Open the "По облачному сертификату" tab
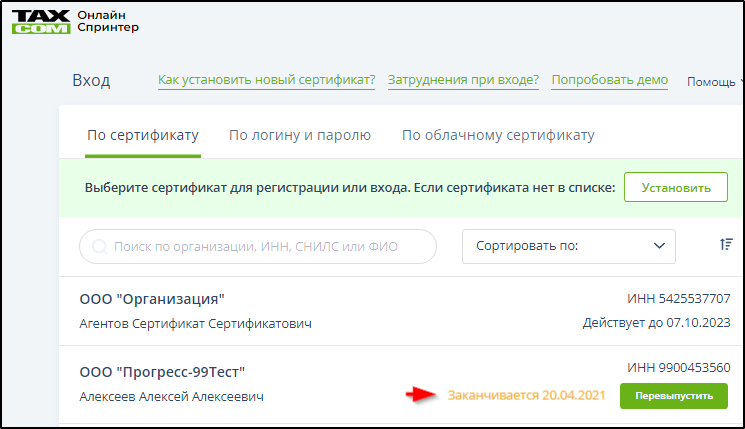 tap(498, 135)
